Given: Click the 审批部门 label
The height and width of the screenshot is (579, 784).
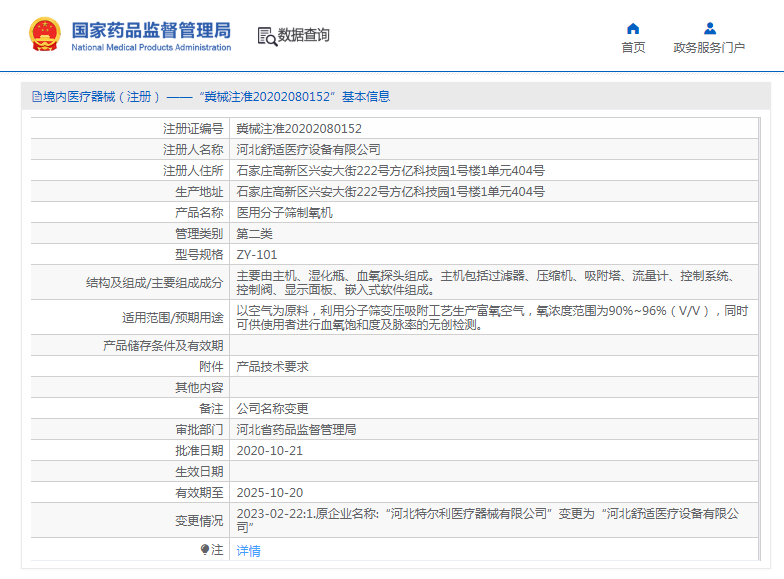Looking at the screenshot, I should click(x=199, y=430).
